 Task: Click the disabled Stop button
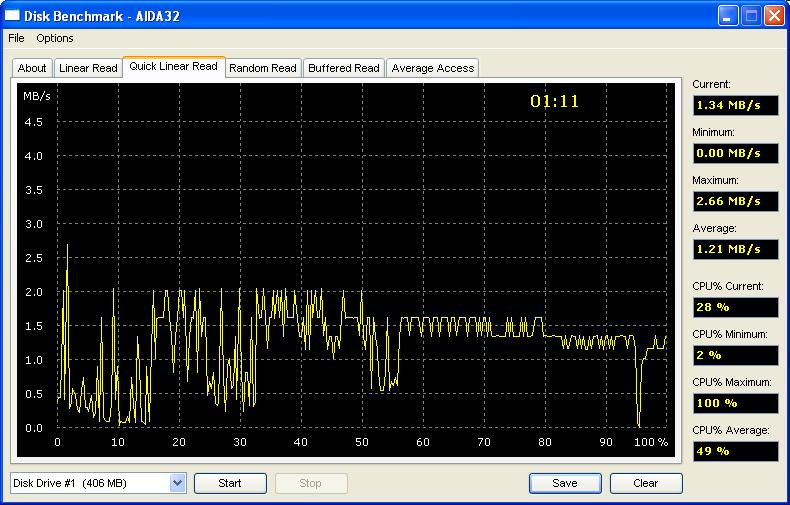(x=311, y=483)
